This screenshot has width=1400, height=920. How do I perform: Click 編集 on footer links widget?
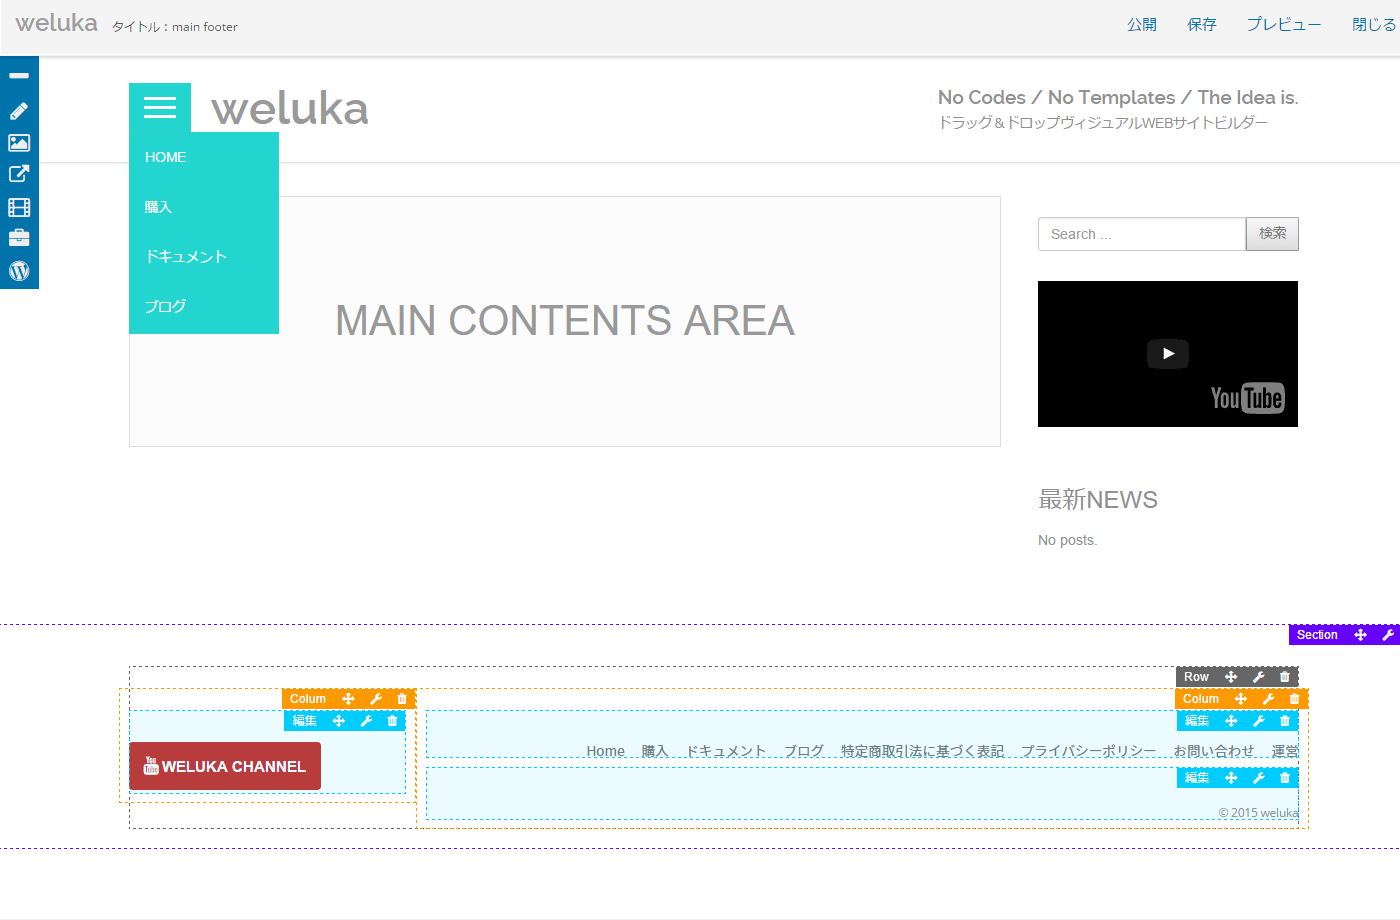coord(1197,721)
